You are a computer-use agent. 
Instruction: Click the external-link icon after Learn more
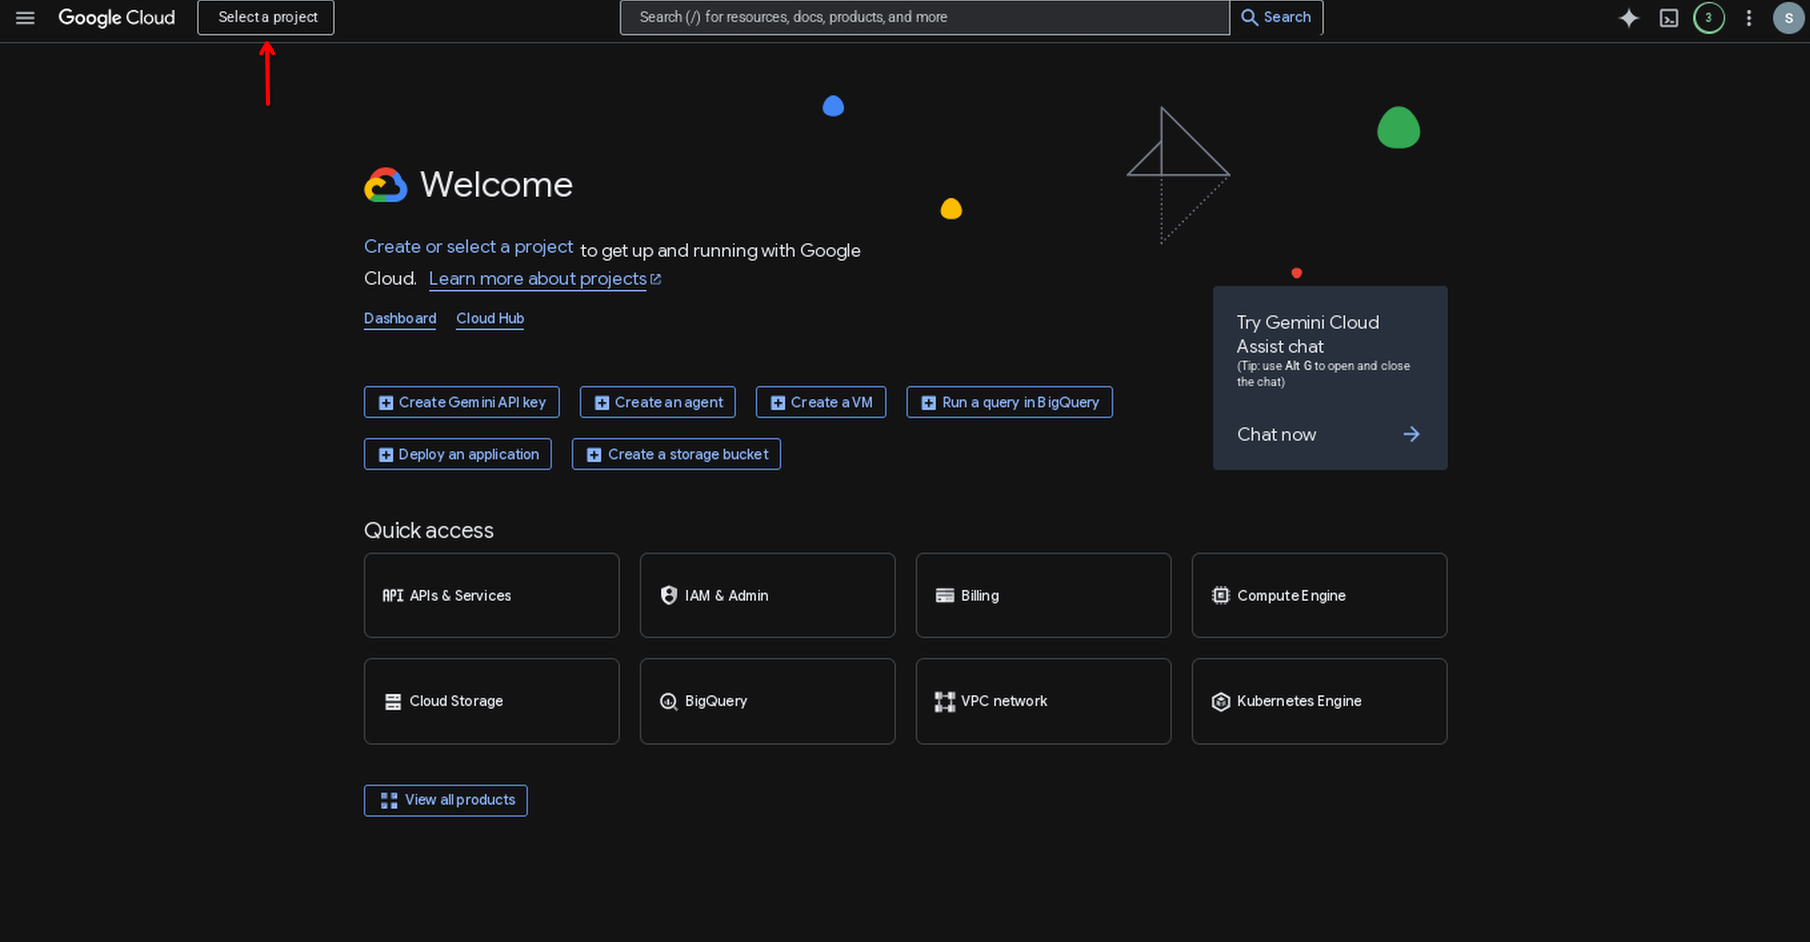(656, 279)
